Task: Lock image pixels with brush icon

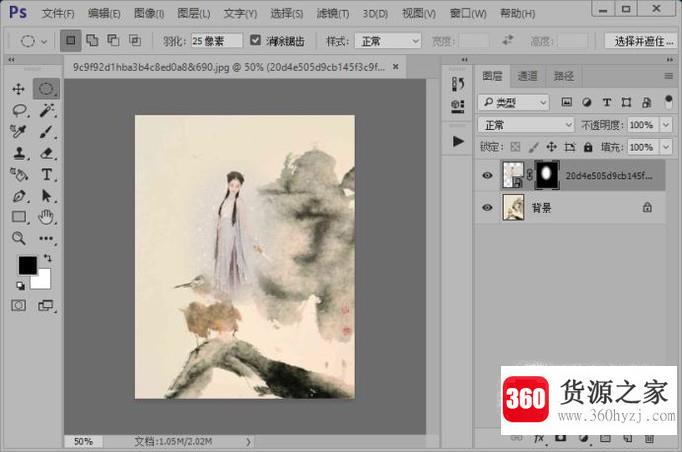Action: [534, 147]
